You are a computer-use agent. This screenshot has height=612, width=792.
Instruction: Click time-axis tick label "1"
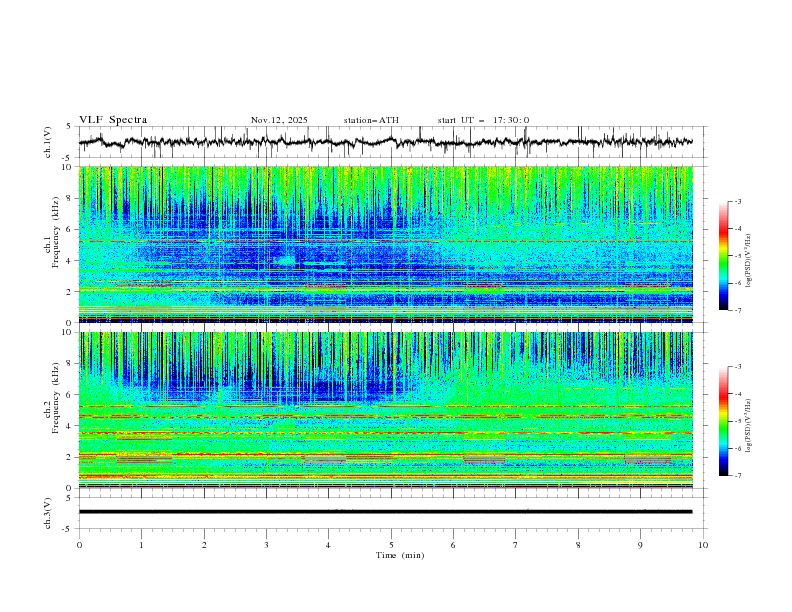click(141, 545)
